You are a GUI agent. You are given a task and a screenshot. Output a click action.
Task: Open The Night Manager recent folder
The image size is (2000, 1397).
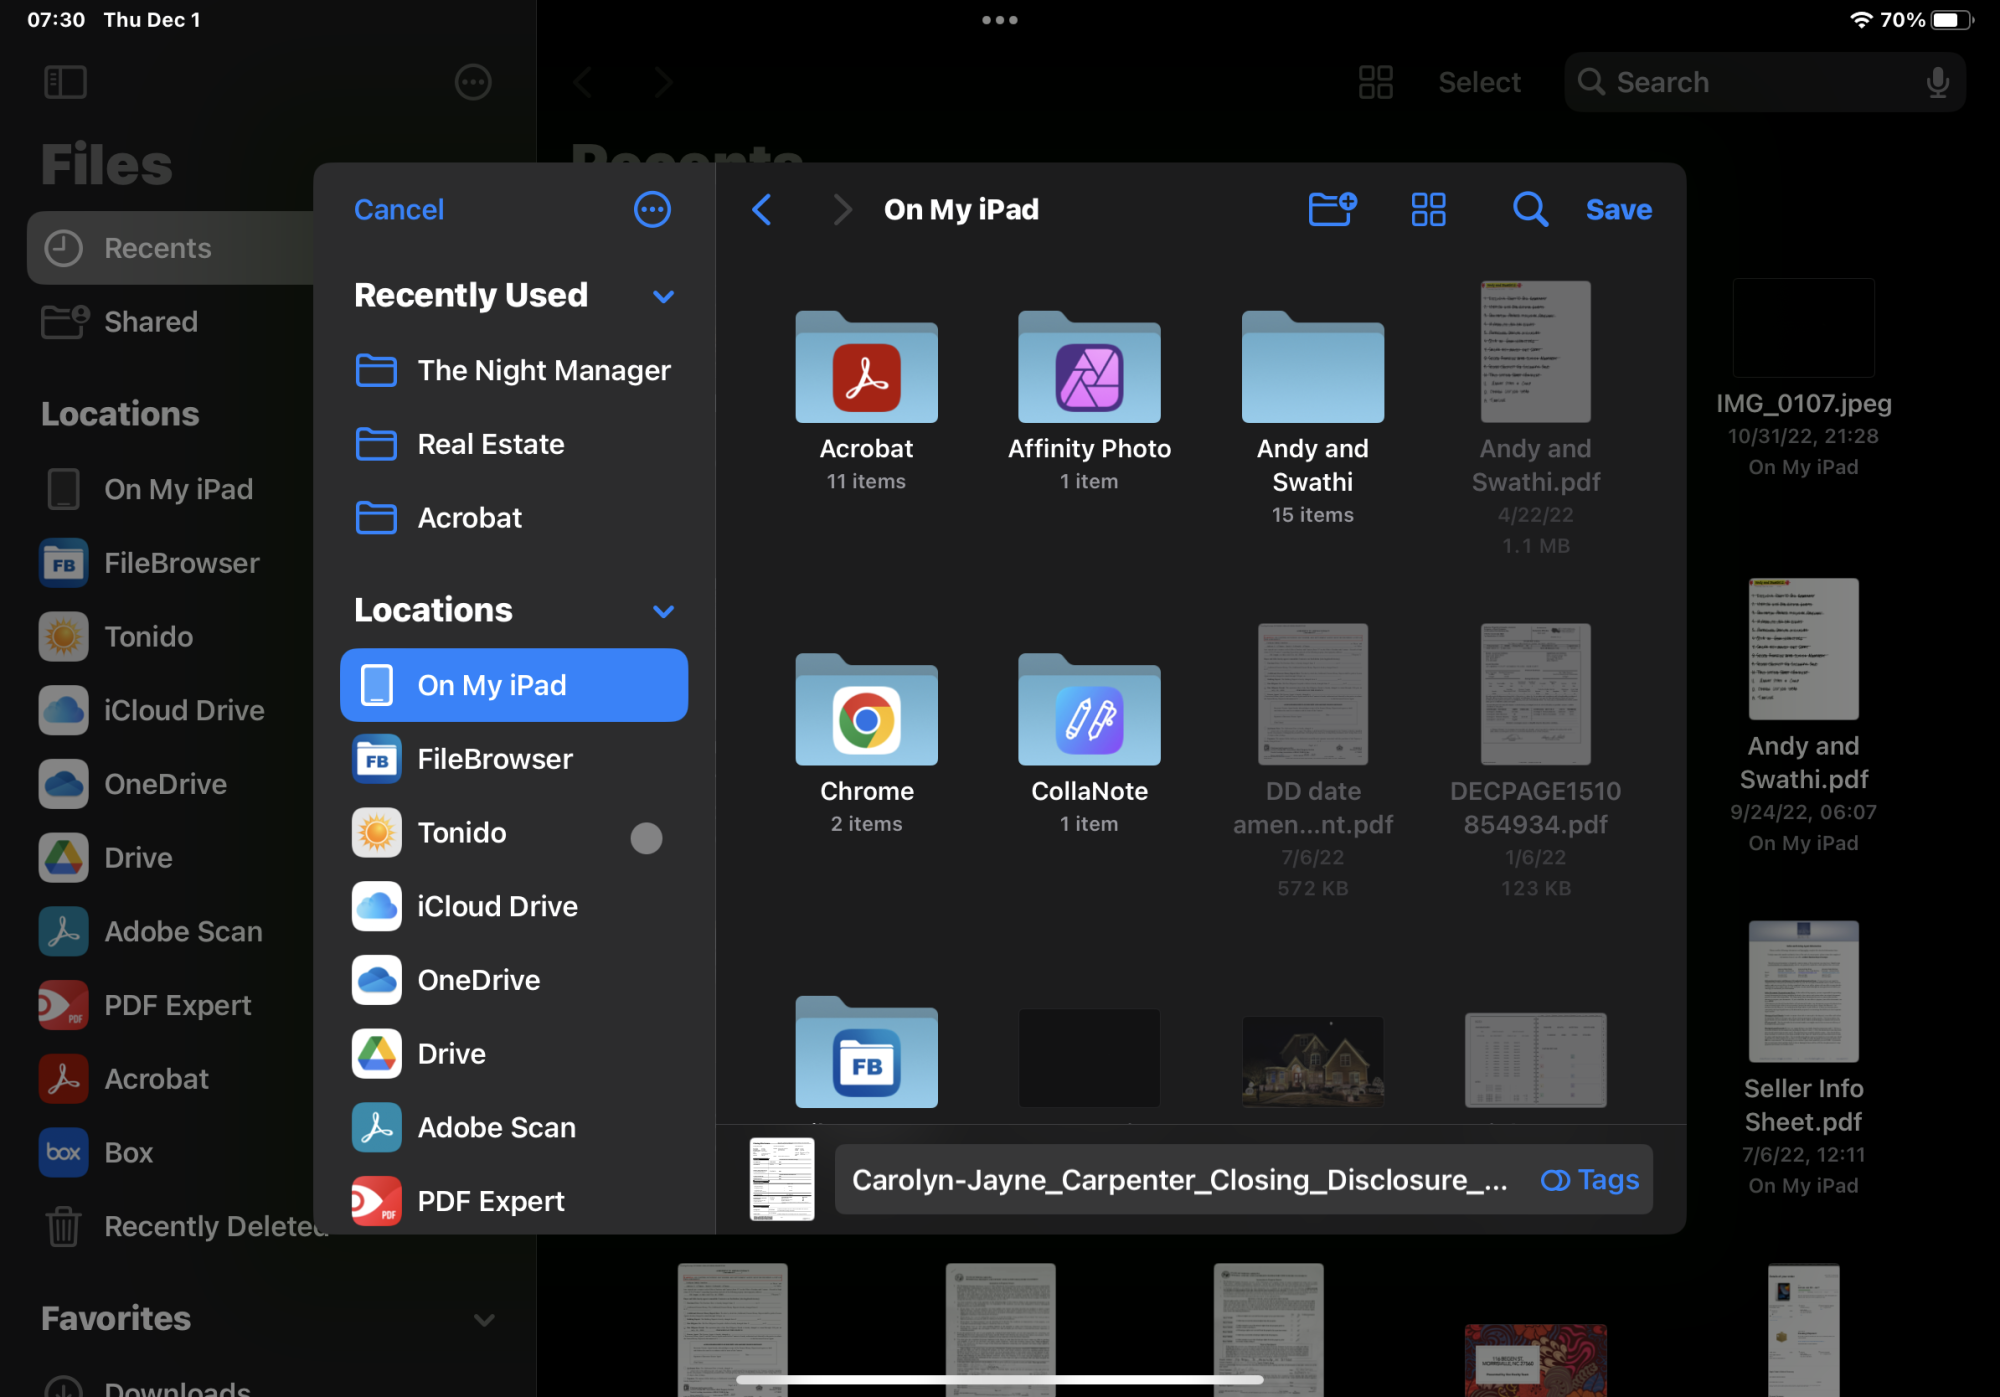point(514,370)
